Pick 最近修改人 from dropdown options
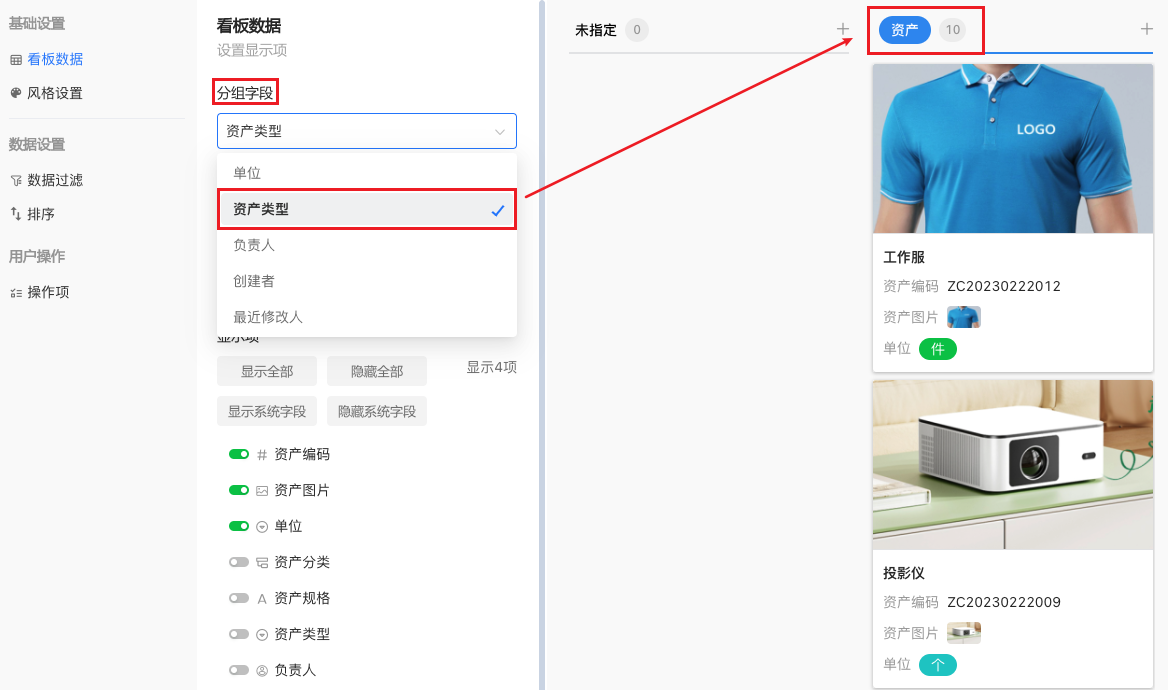1168x690 pixels. point(268,317)
